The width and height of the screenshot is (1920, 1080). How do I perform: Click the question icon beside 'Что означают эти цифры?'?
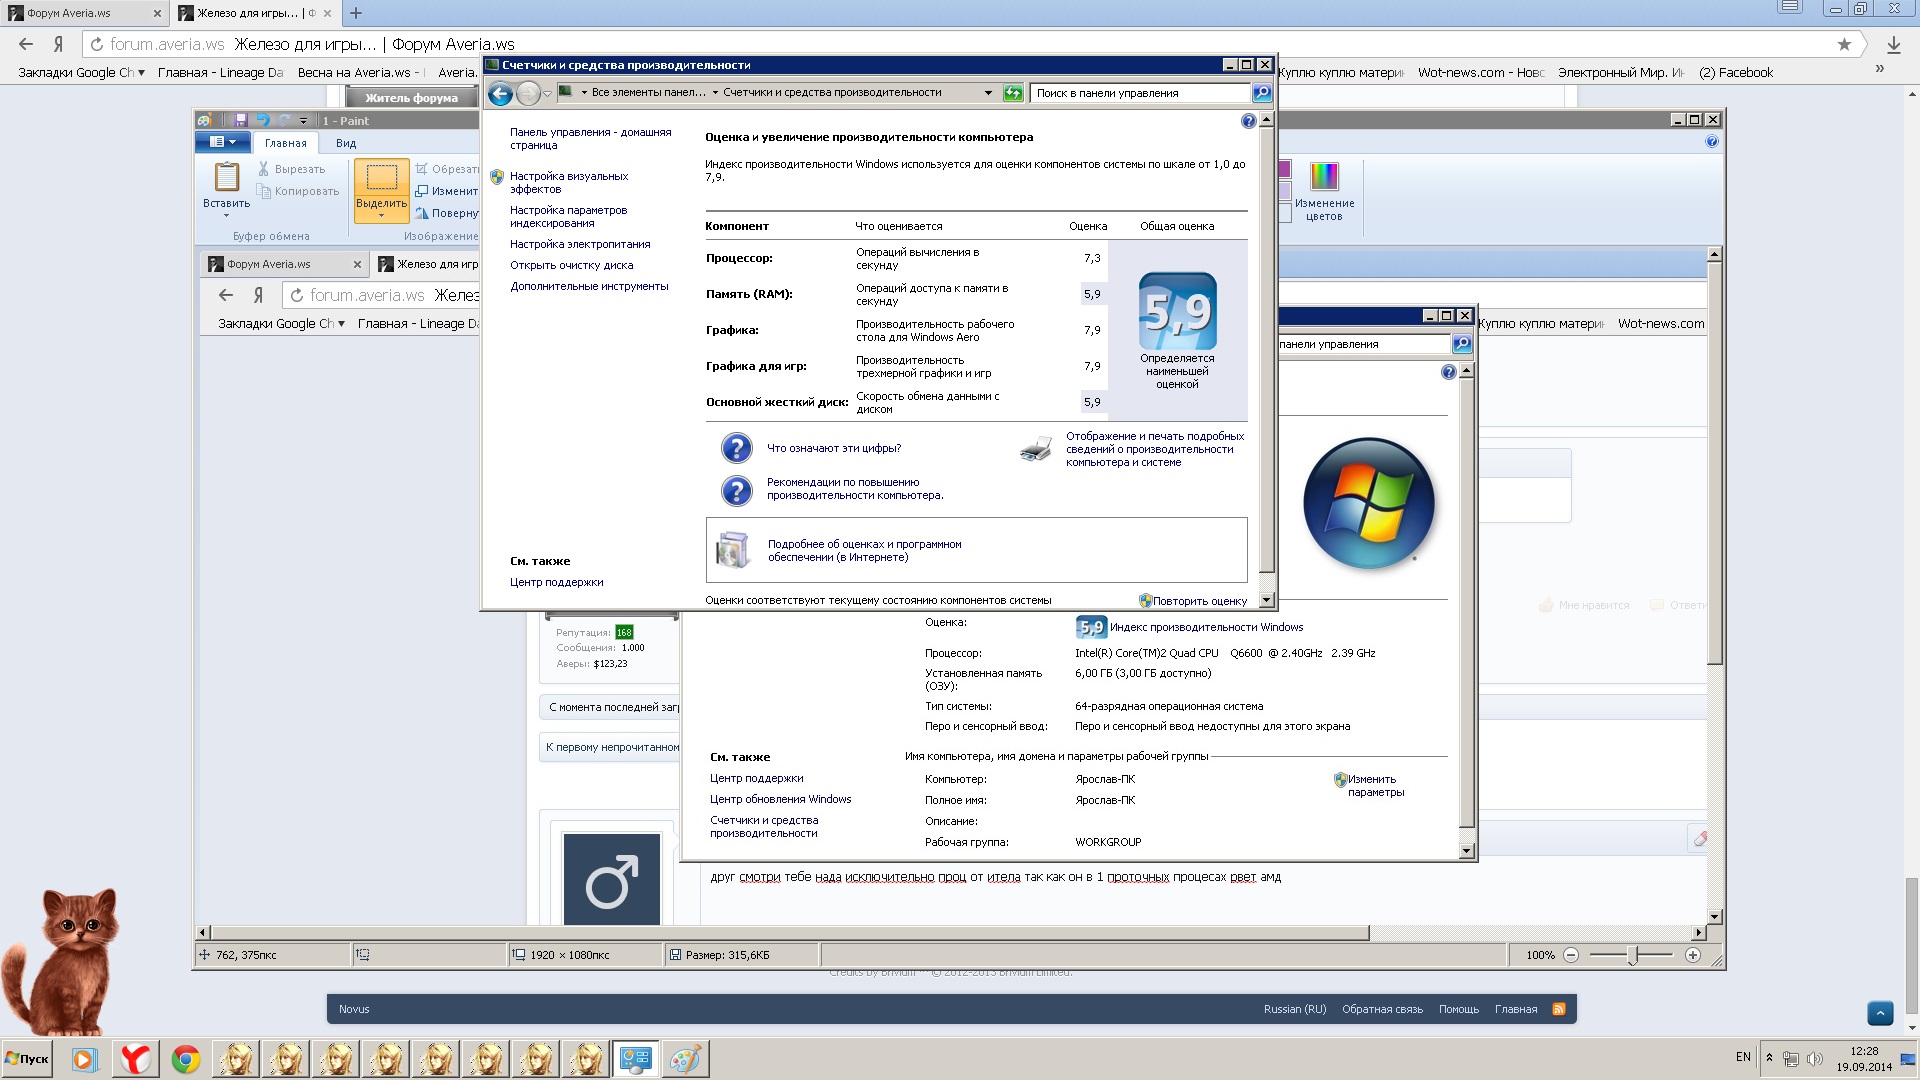coord(737,448)
